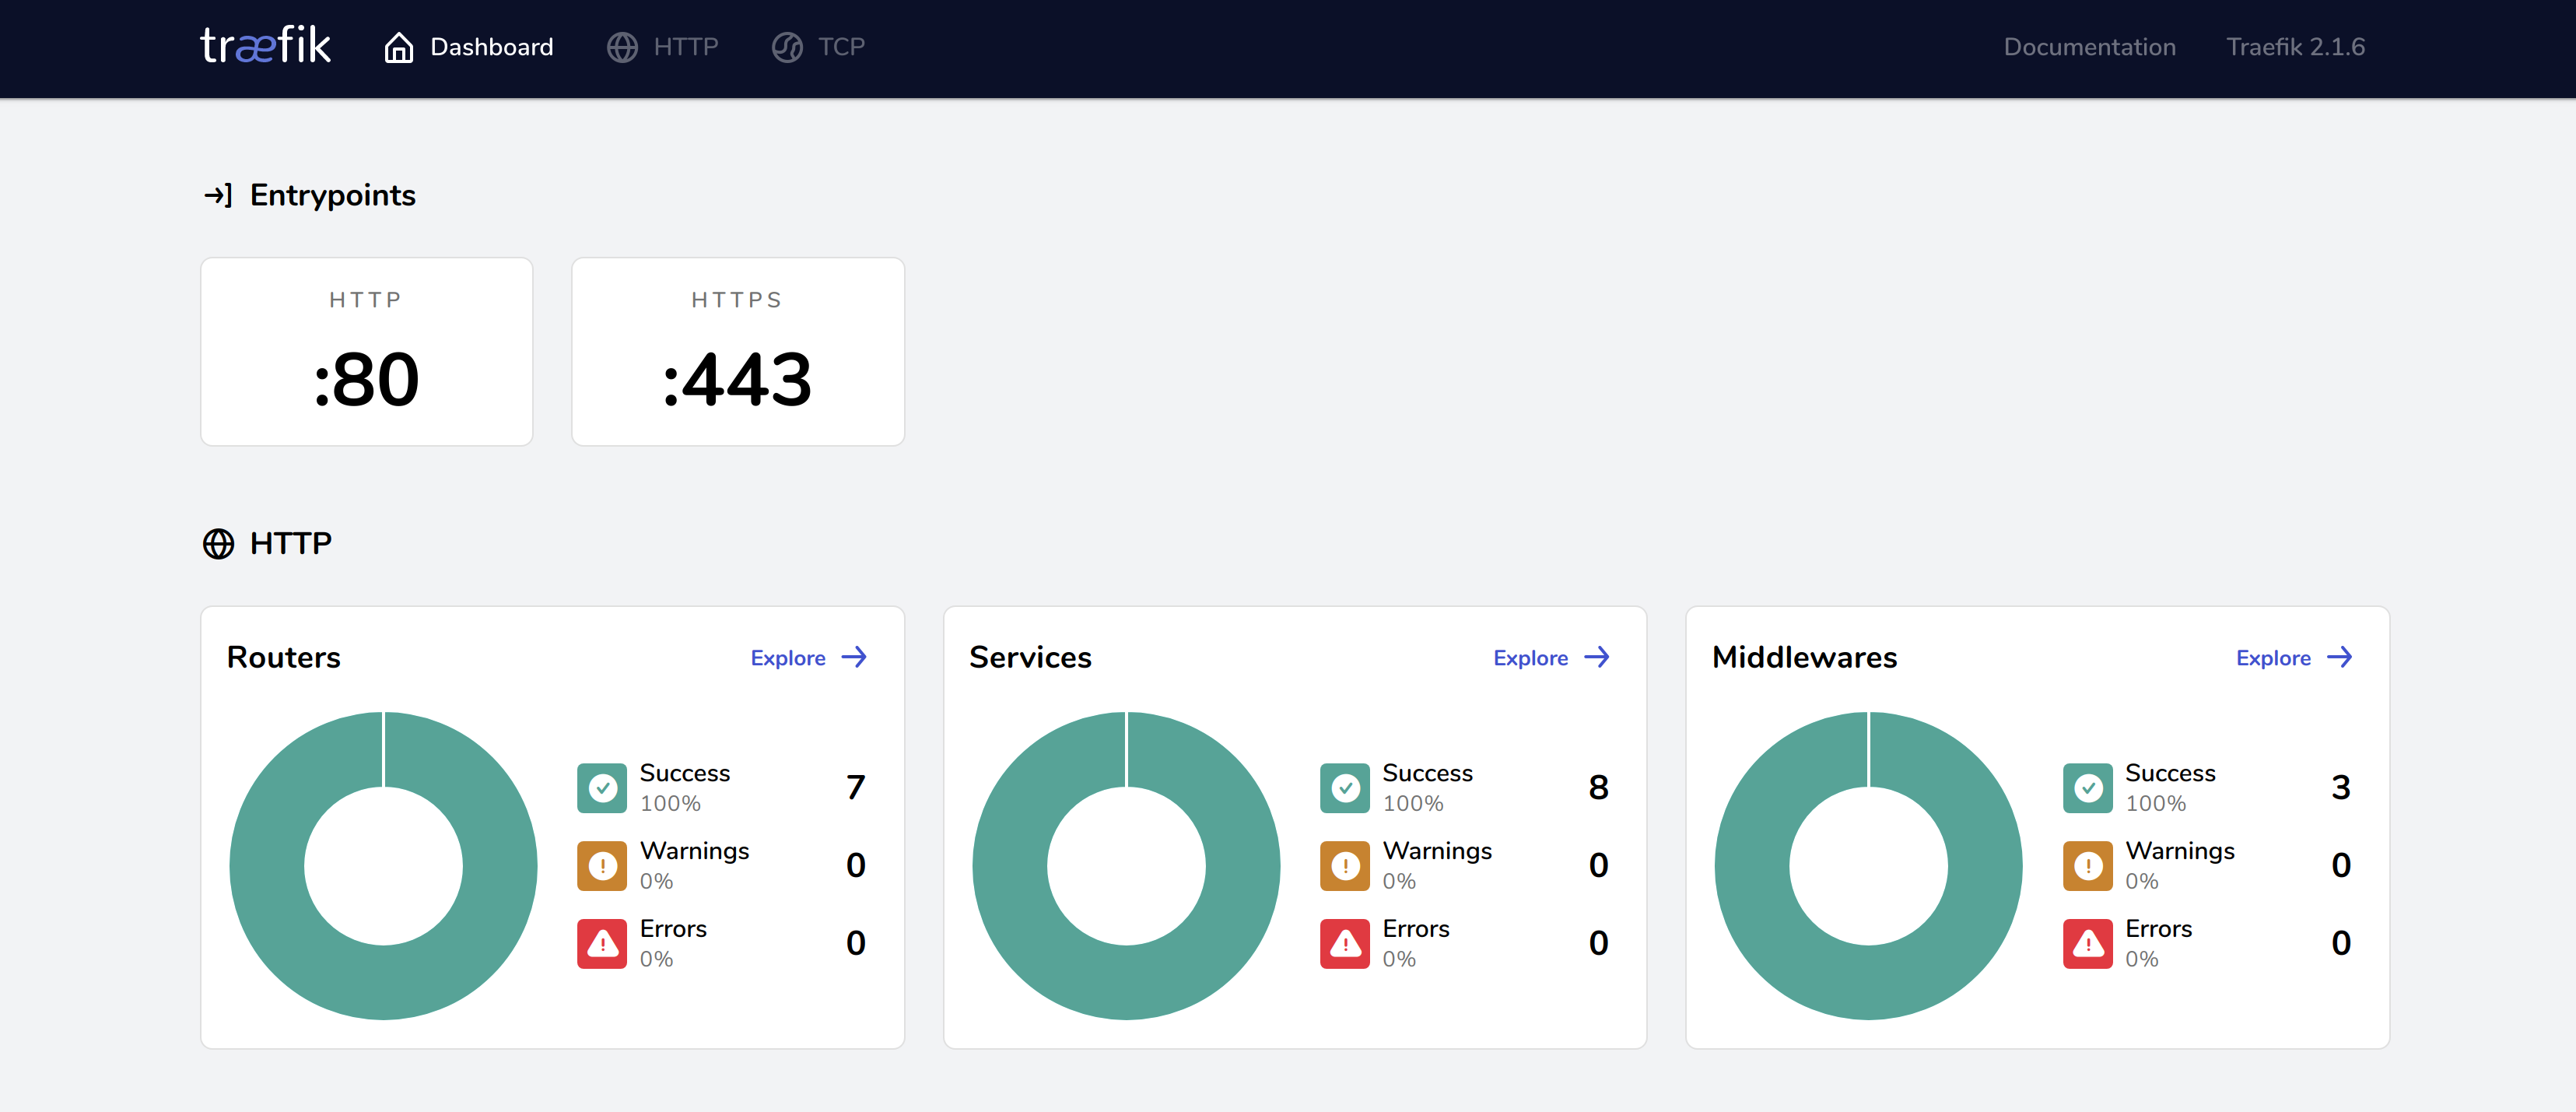Select the HTTPS :443 entrypoint card
Screen dimensions: 2576x1112
(738, 352)
